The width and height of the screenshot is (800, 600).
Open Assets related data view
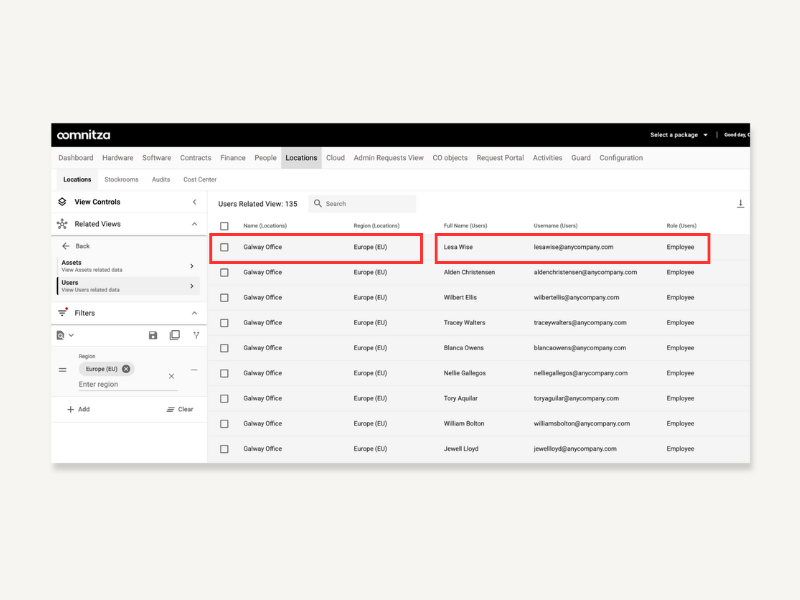pyautogui.click(x=128, y=266)
